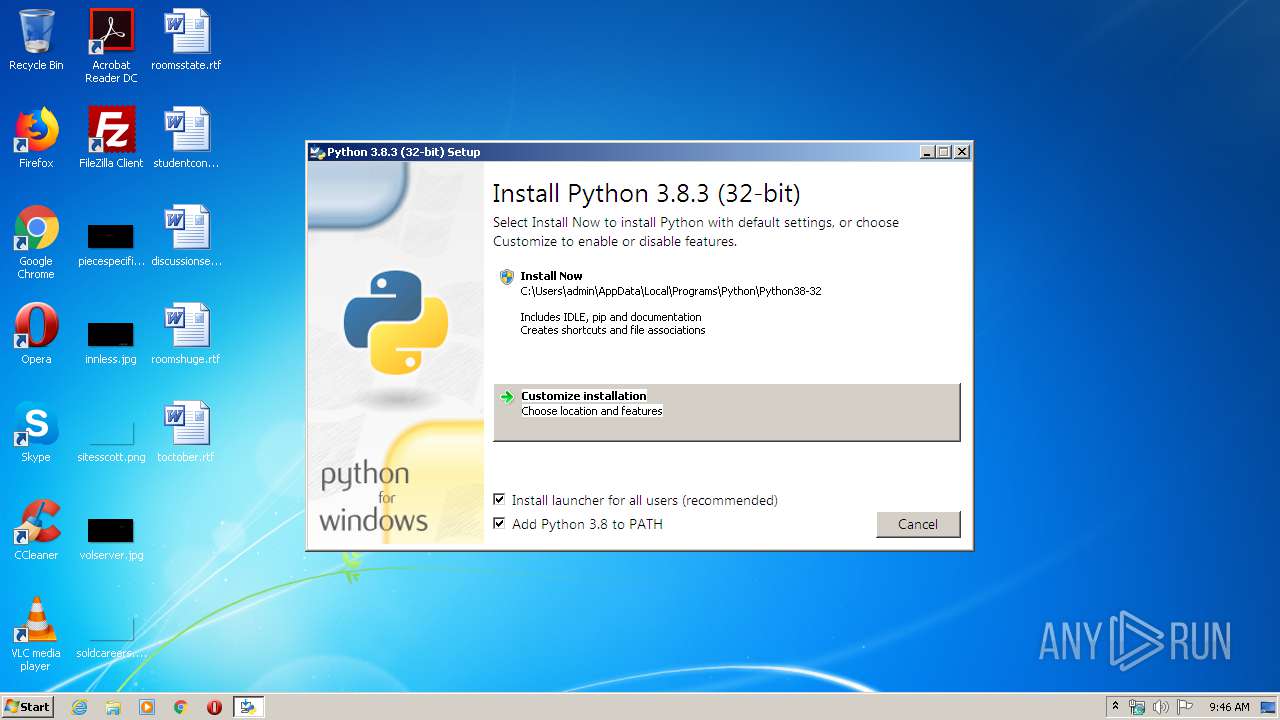Select sitesscott.png image file
This screenshot has width=1280, height=720.
(x=111, y=439)
